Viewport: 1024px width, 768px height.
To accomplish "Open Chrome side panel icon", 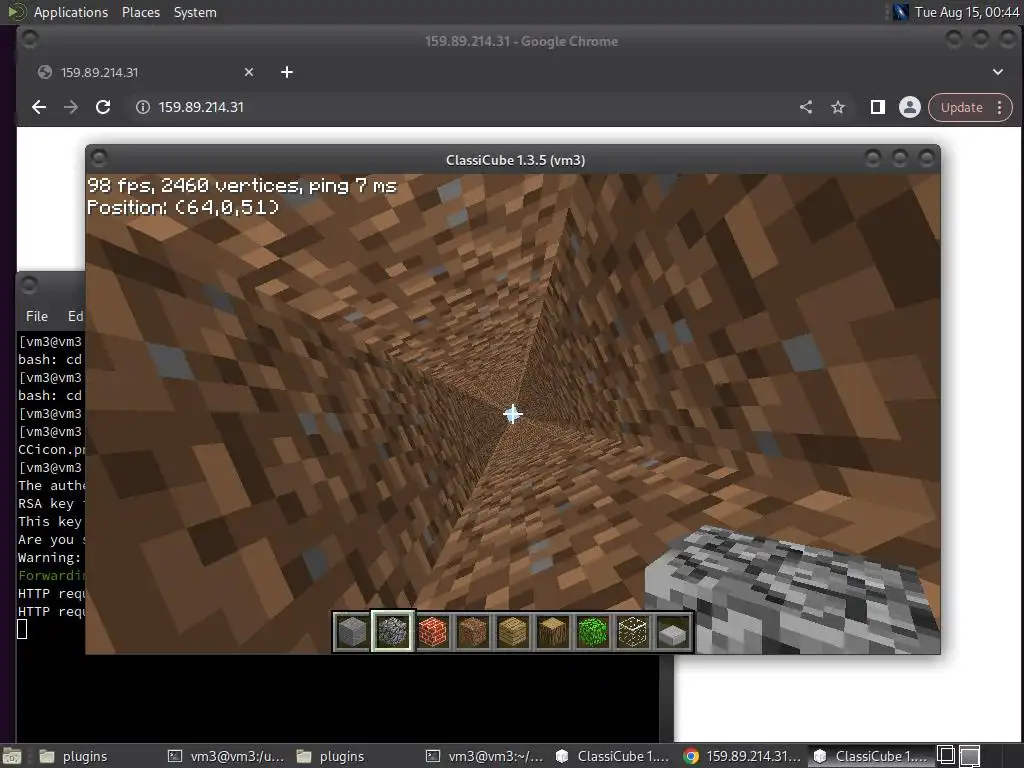I will pyautogui.click(x=878, y=107).
